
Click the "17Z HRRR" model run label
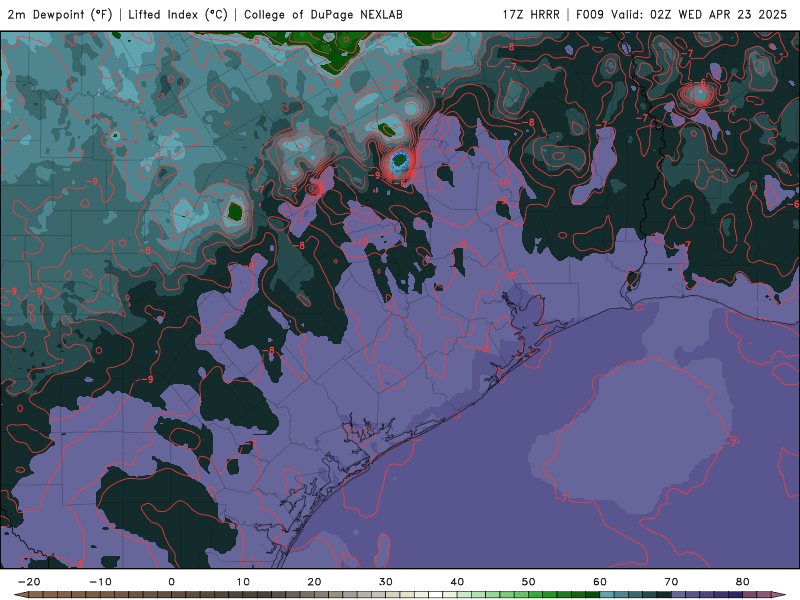531,14
